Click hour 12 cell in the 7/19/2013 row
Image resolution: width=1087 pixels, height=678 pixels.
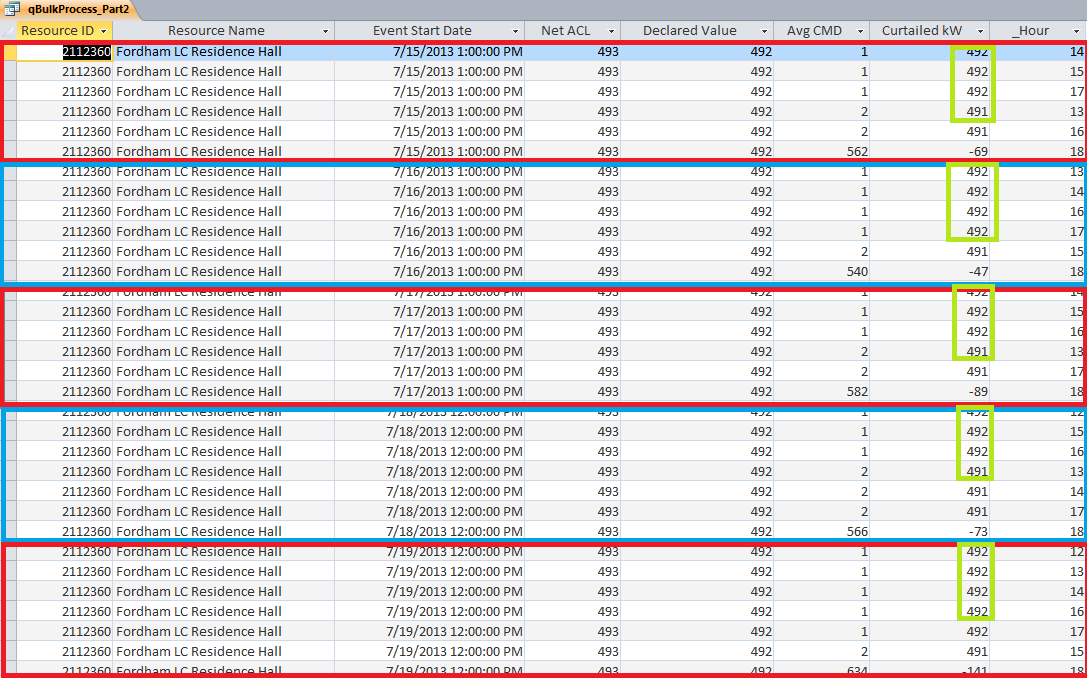[1038, 552]
